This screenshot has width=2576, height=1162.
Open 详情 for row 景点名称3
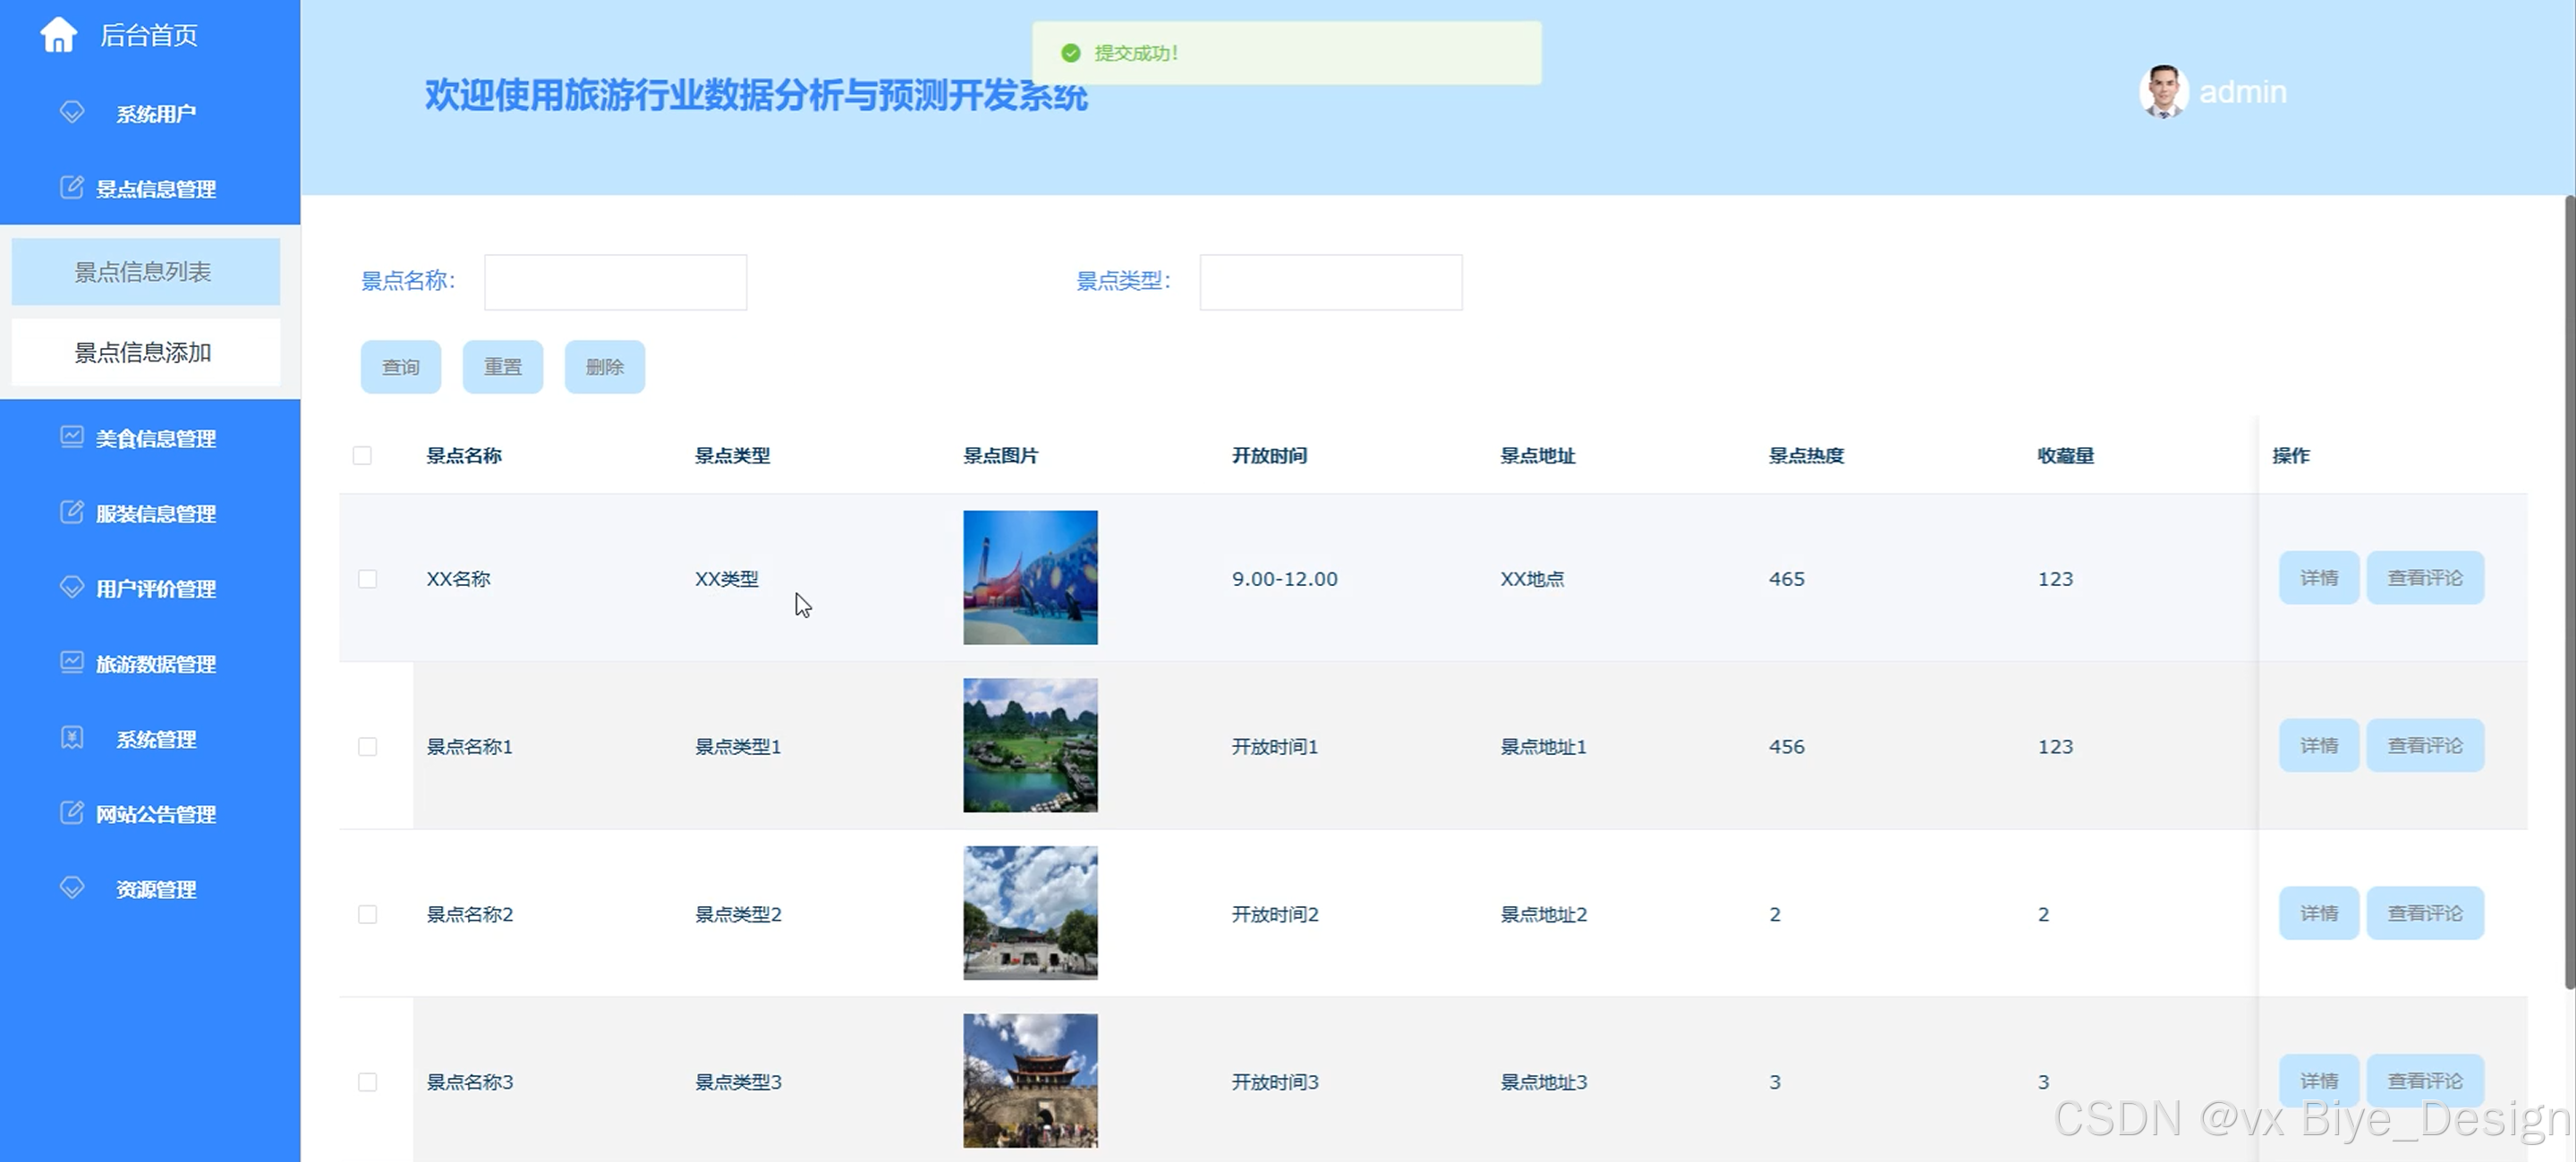(x=2319, y=1081)
